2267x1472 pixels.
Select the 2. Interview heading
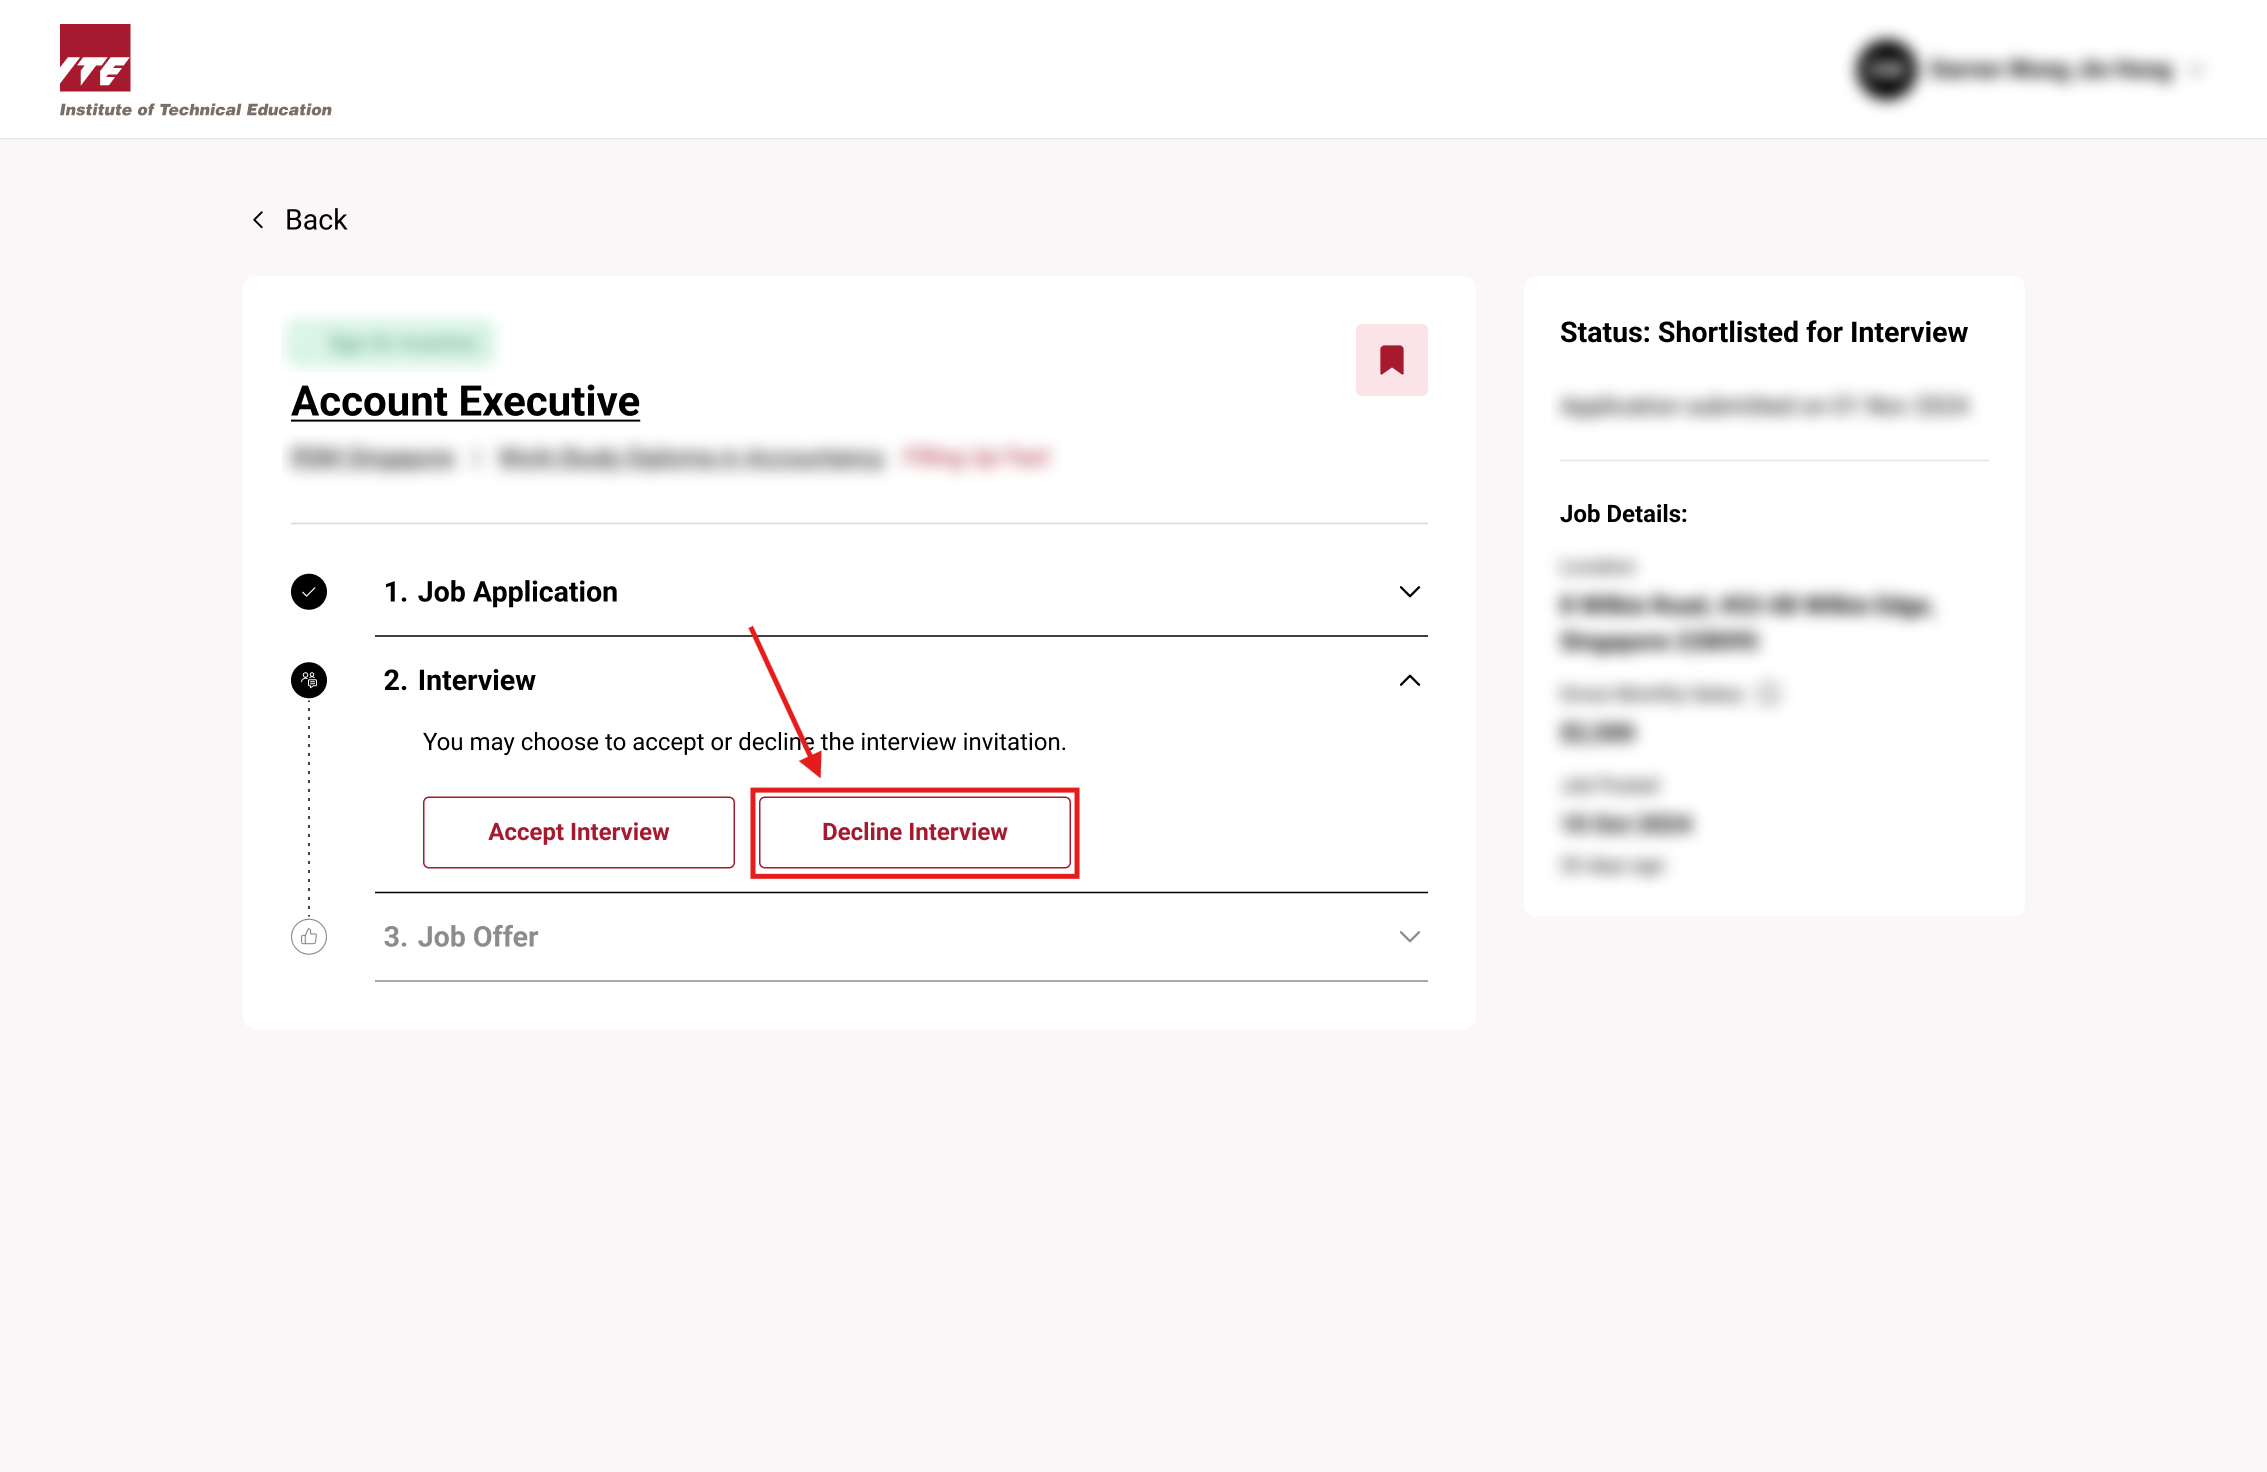click(460, 680)
